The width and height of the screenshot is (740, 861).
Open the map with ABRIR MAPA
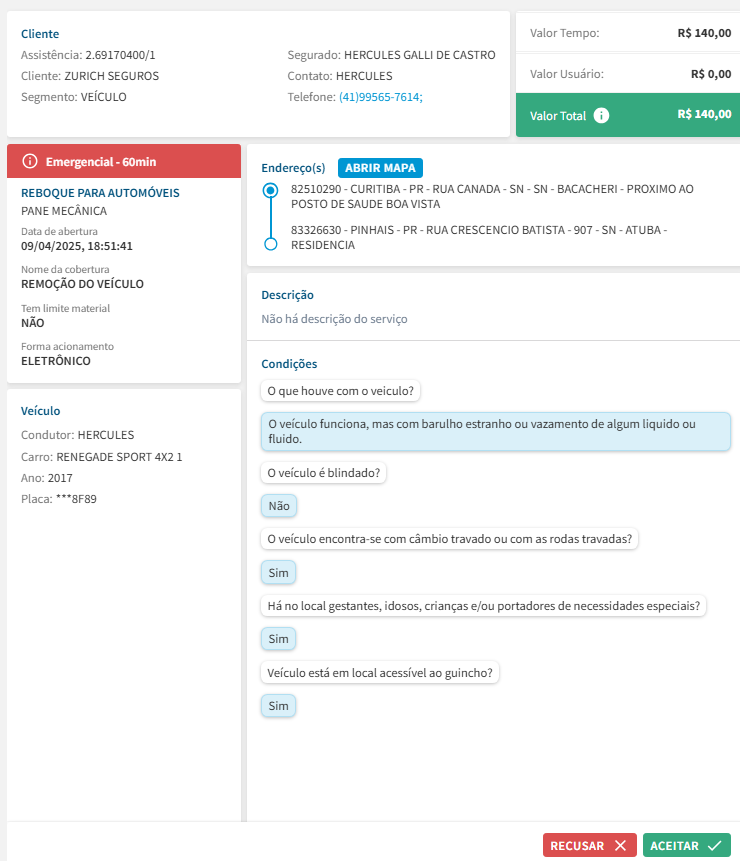(x=380, y=168)
